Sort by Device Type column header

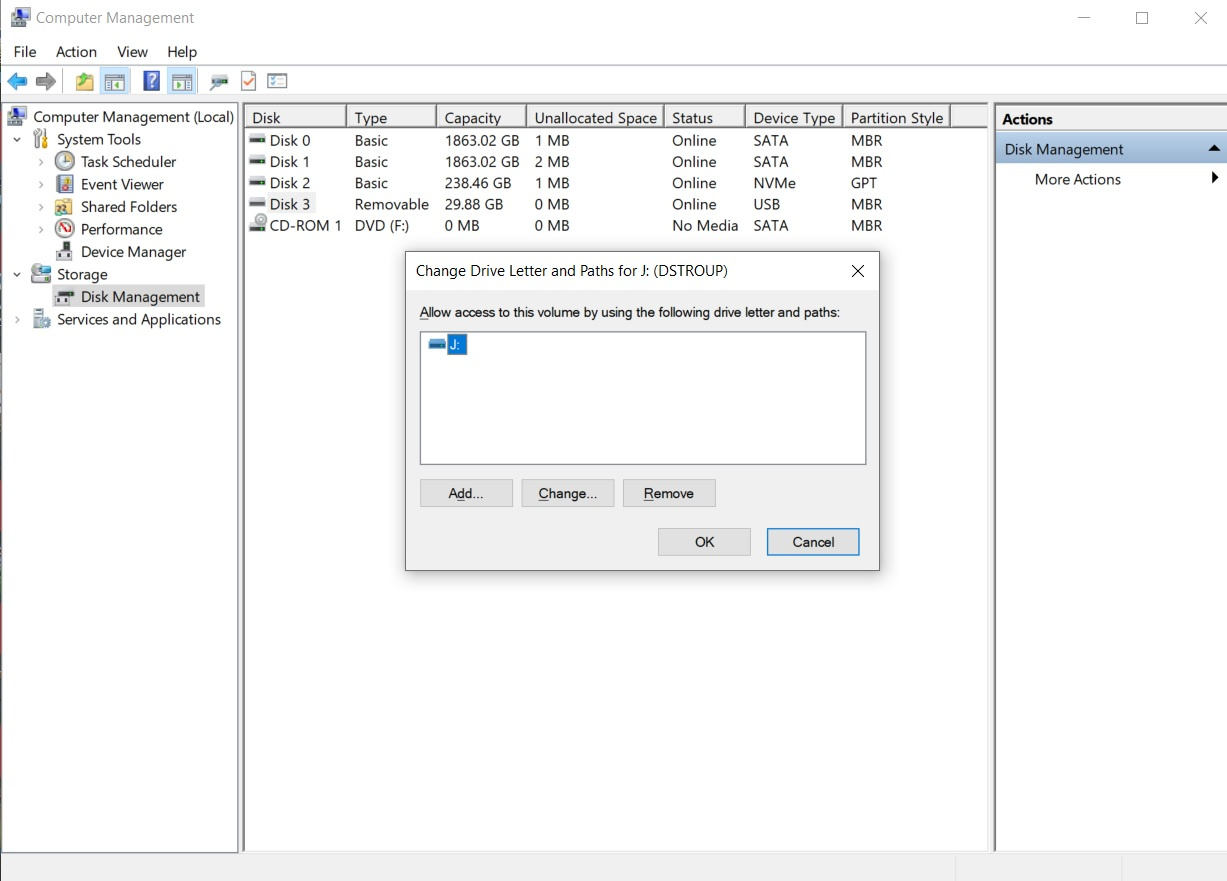pyautogui.click(x=794, y=117)
